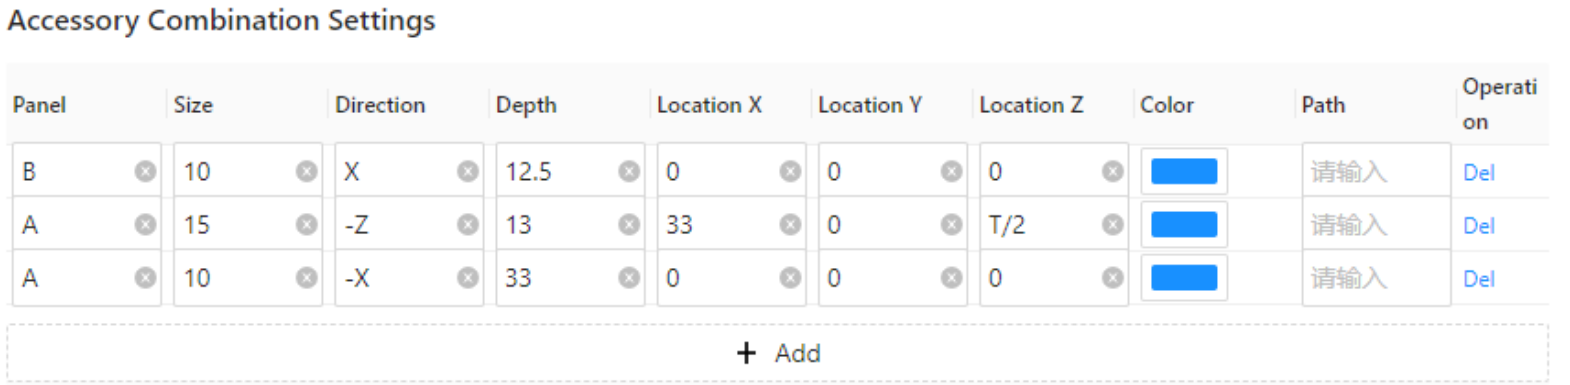The image size is (1570, 385).
Task: Delete the first row with Del
Action: point(1478,172)
